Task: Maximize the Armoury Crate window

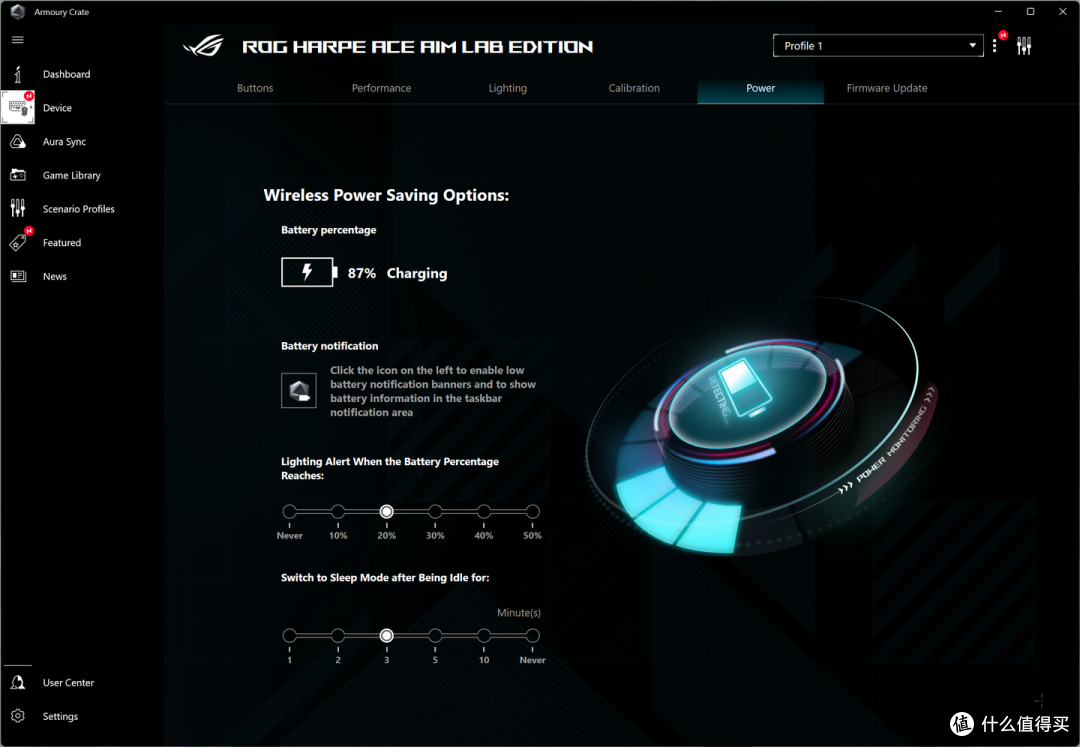Action: pos(1030,12)
